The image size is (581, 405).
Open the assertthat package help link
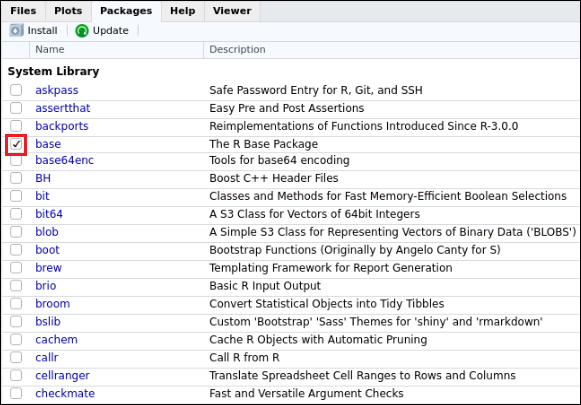63,108
